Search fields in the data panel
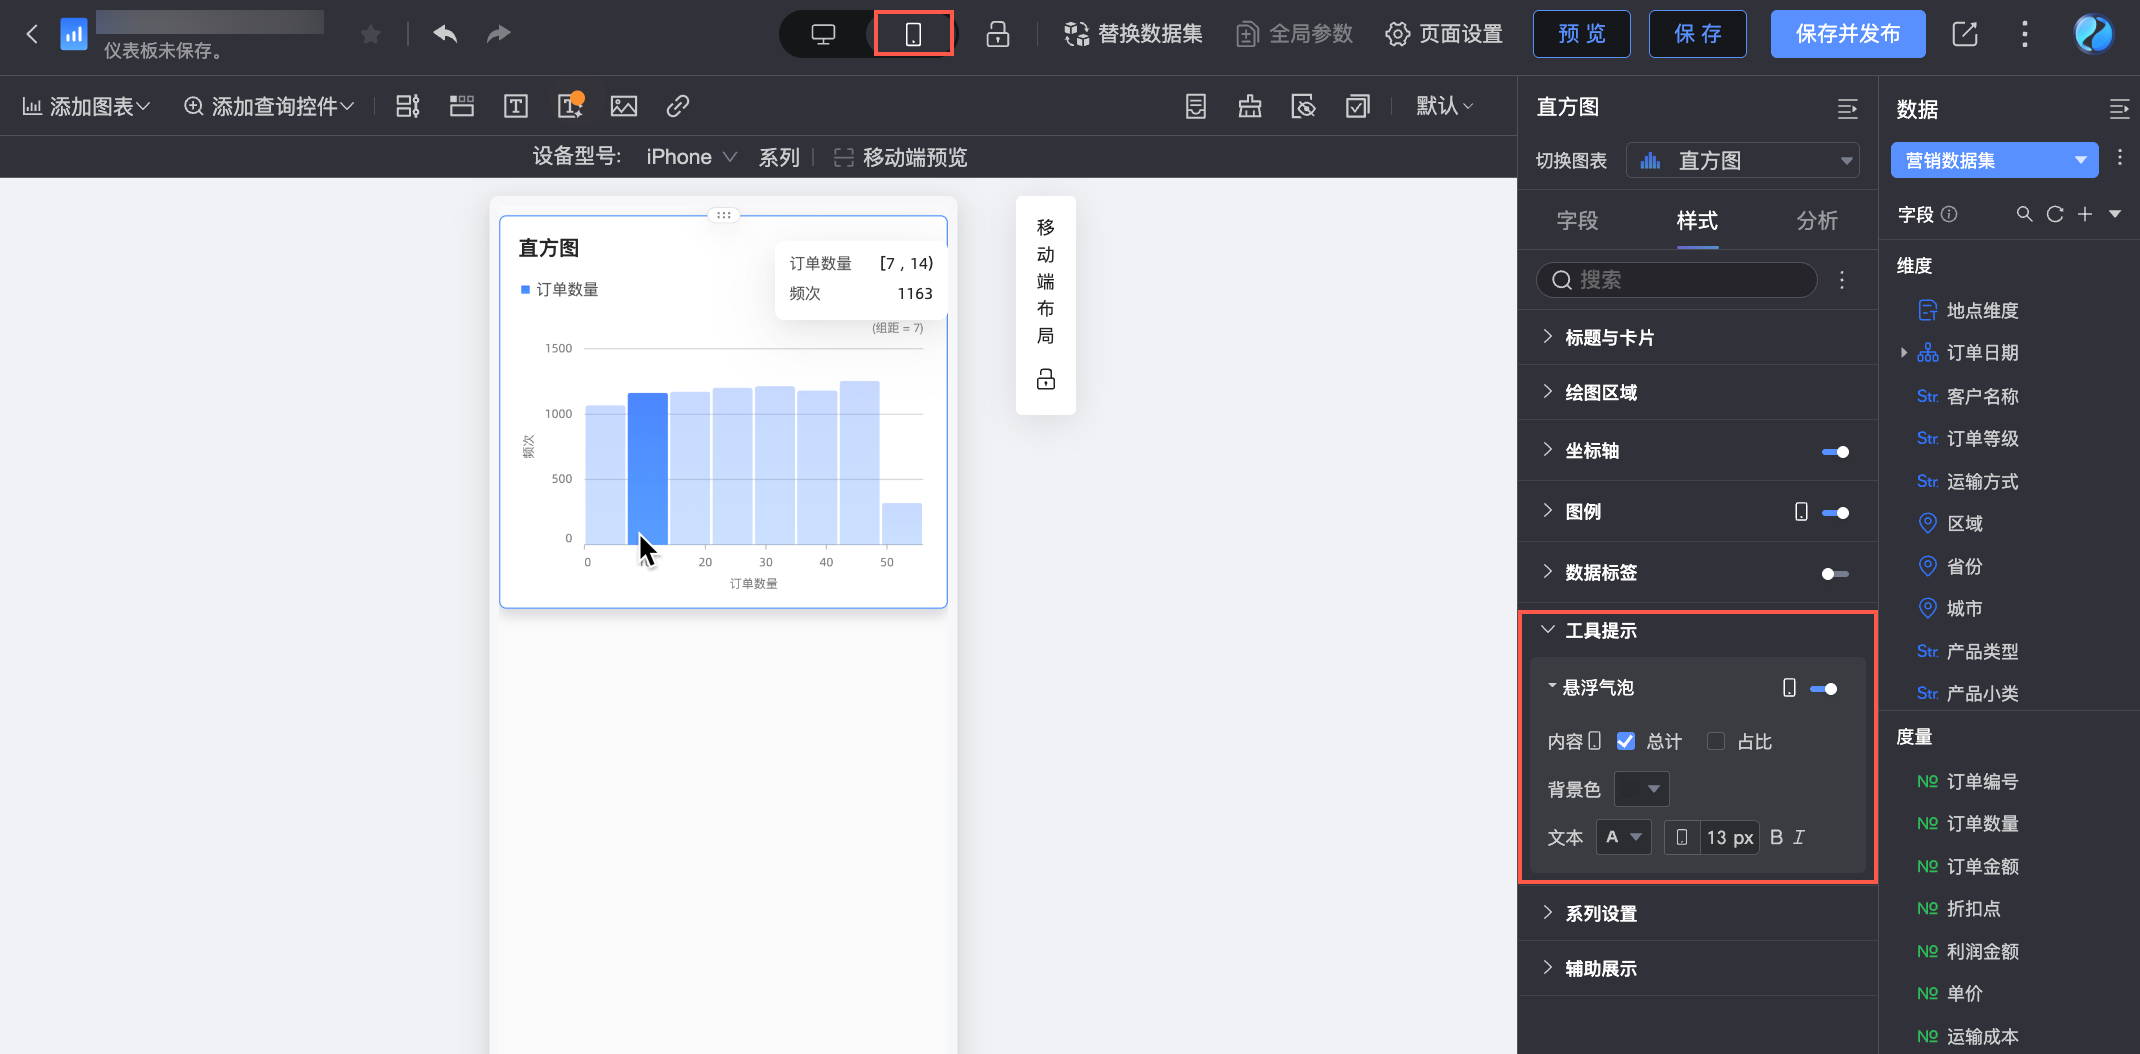The image size is (2140, 1054). click(x=2025, y=214)
